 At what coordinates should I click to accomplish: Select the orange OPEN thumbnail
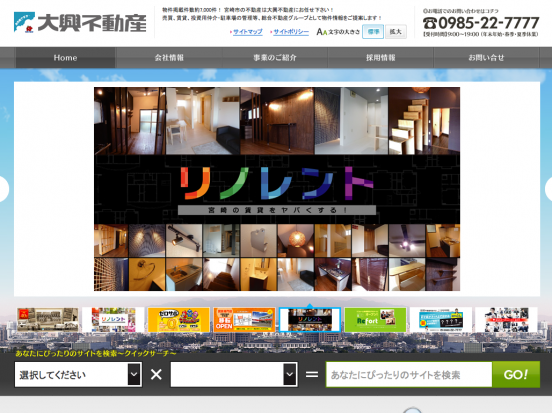244,320
